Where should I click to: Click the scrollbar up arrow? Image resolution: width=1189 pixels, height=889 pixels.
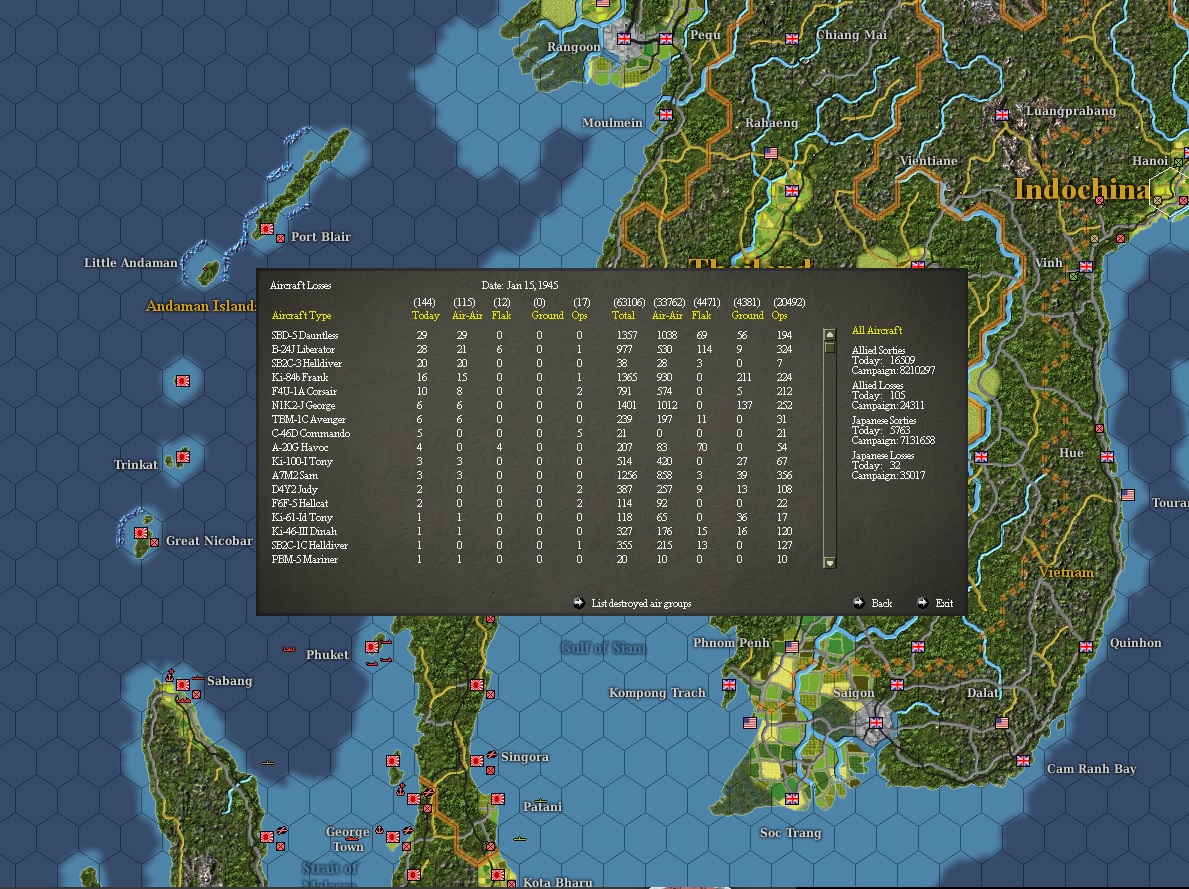pos(830,335)
